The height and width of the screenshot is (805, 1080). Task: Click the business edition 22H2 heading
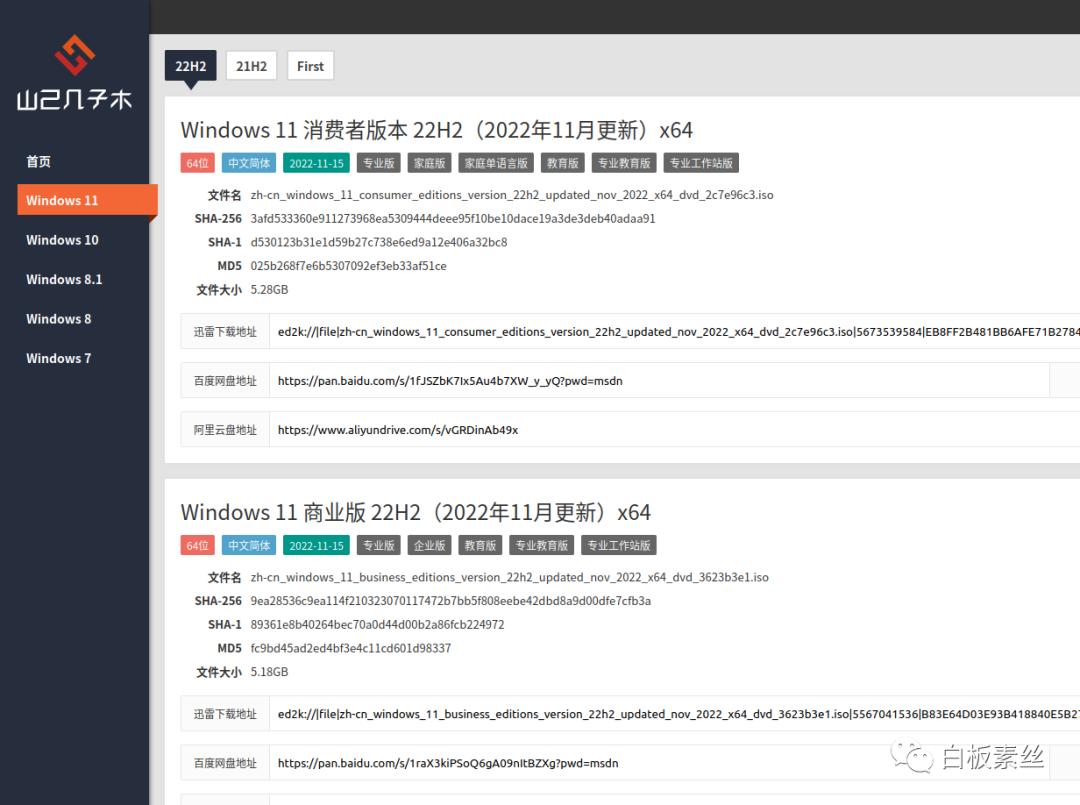pyautogui.click(x=415, y=512)
